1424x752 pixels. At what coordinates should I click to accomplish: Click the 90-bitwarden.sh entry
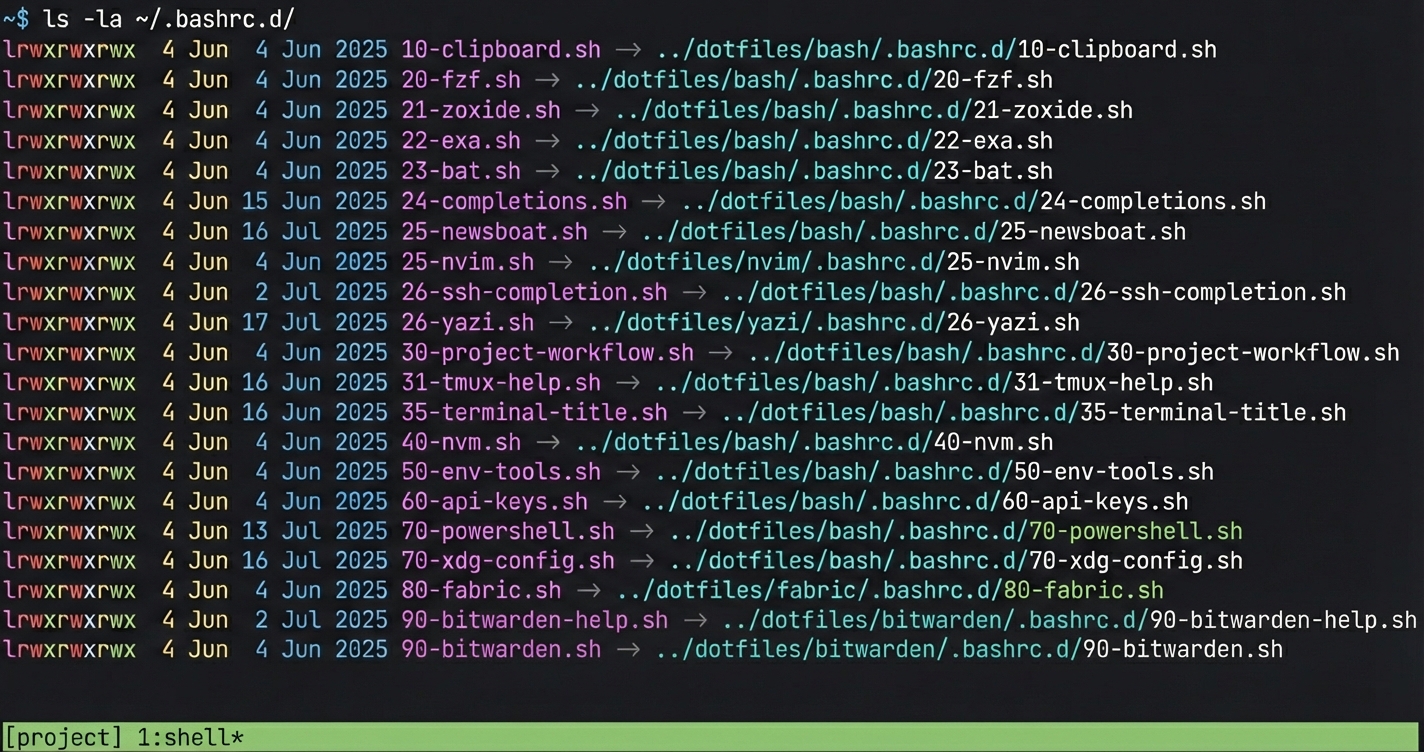coord(498,648)
